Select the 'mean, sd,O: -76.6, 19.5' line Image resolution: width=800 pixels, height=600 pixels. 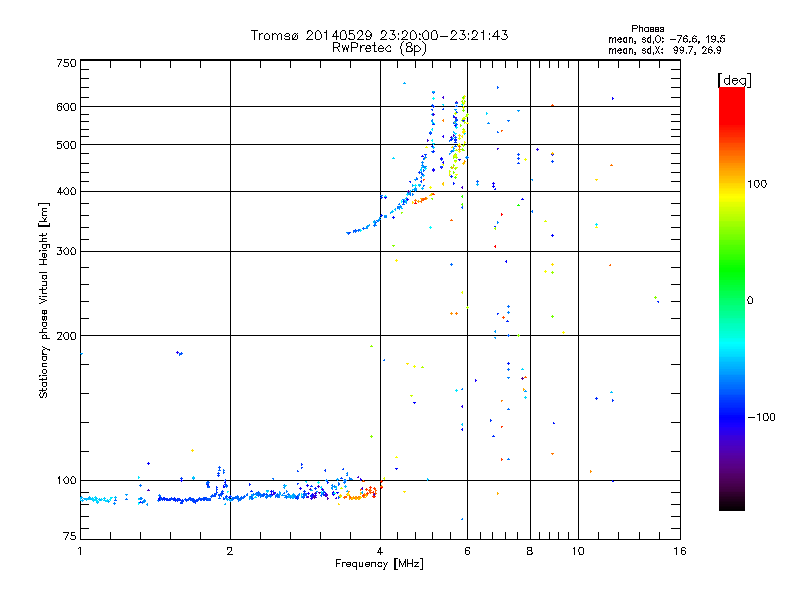tap(667, 39)
